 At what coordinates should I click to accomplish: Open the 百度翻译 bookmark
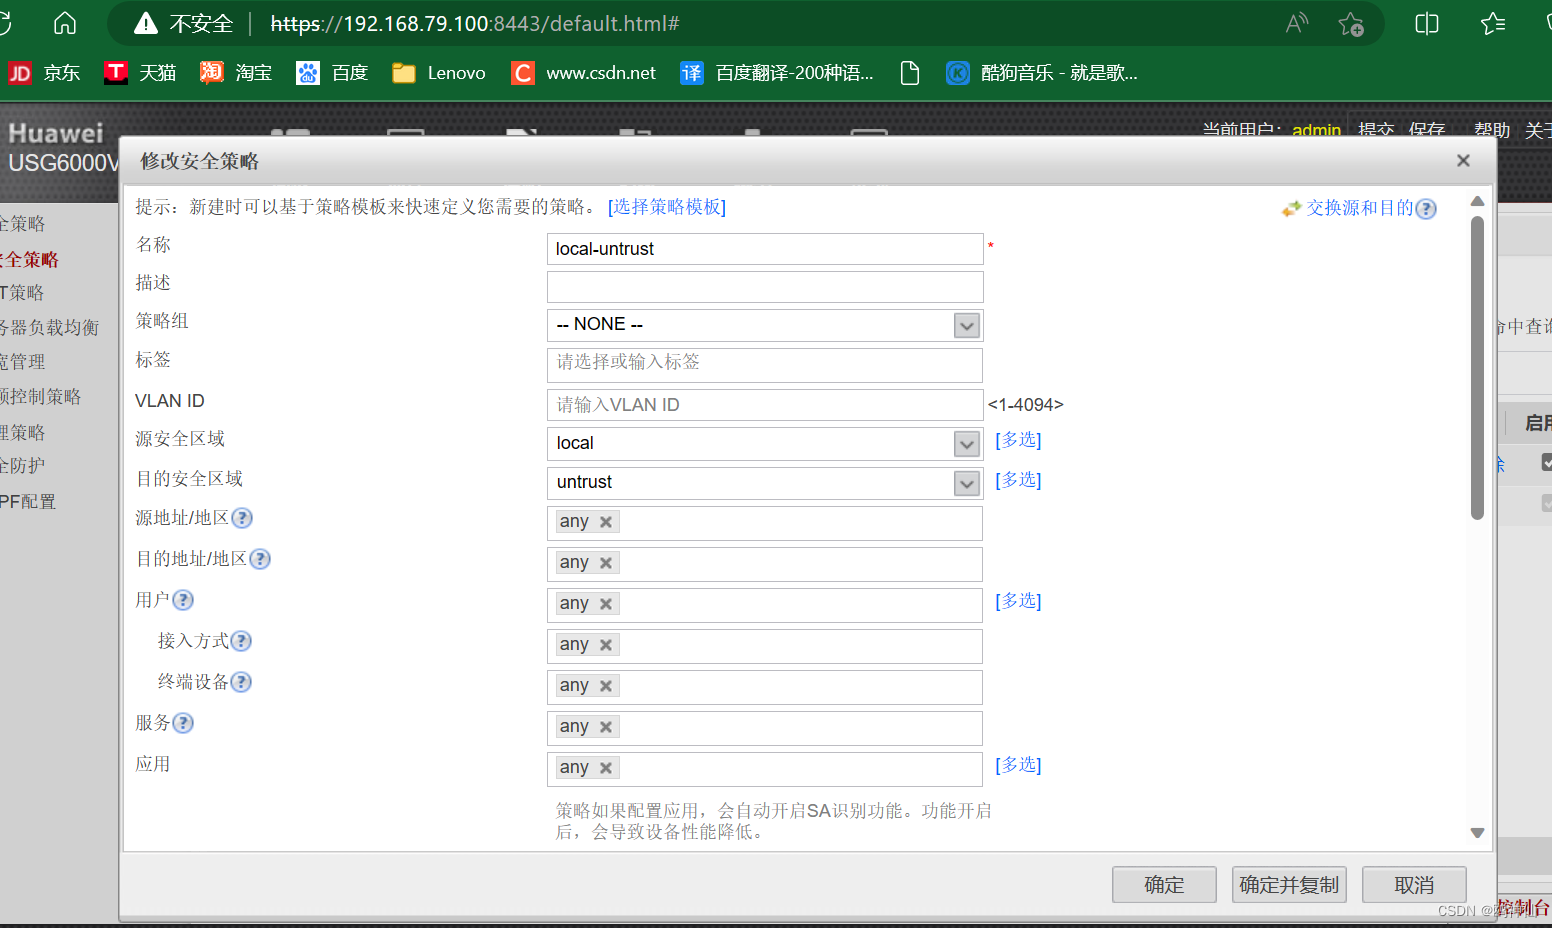tap(777, 73)
